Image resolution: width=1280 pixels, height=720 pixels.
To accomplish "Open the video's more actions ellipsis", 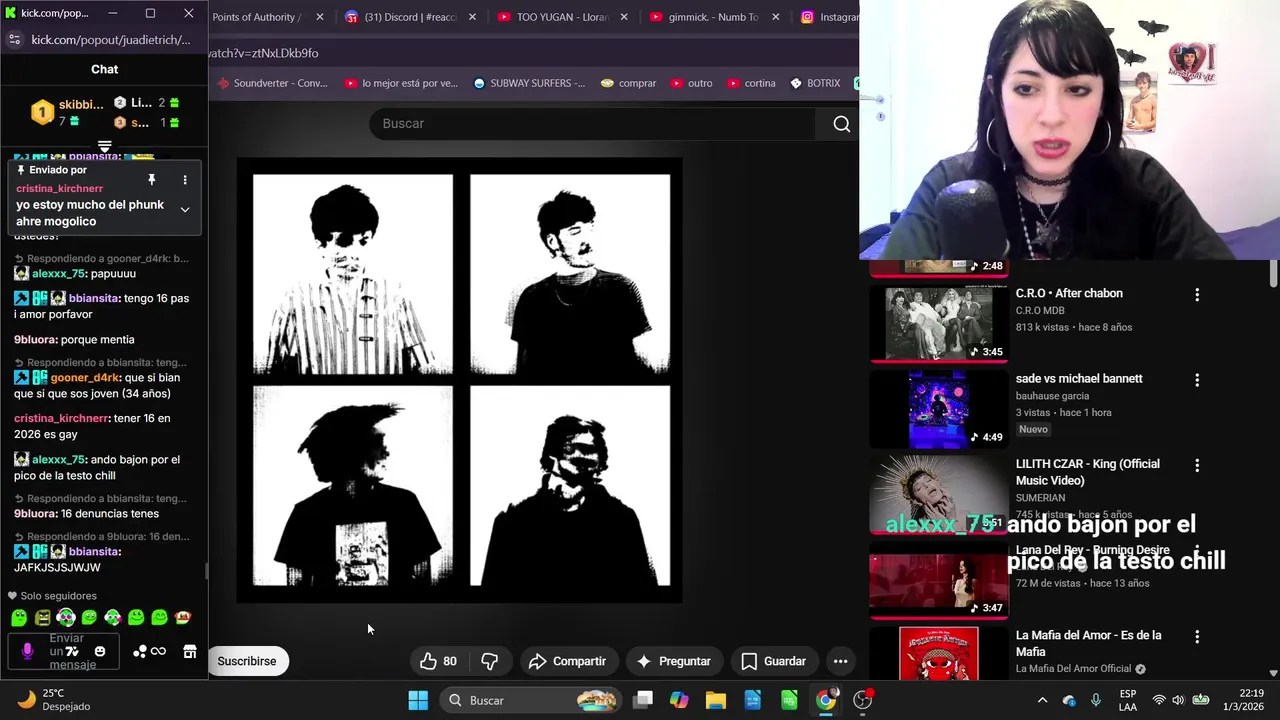I will [x=840, y=661].
